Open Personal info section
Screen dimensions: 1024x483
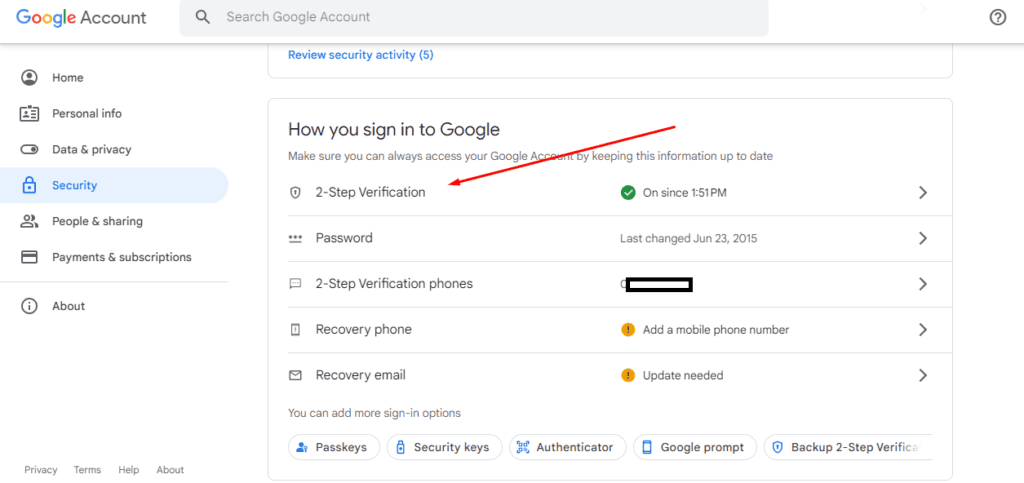pos(114,114)
